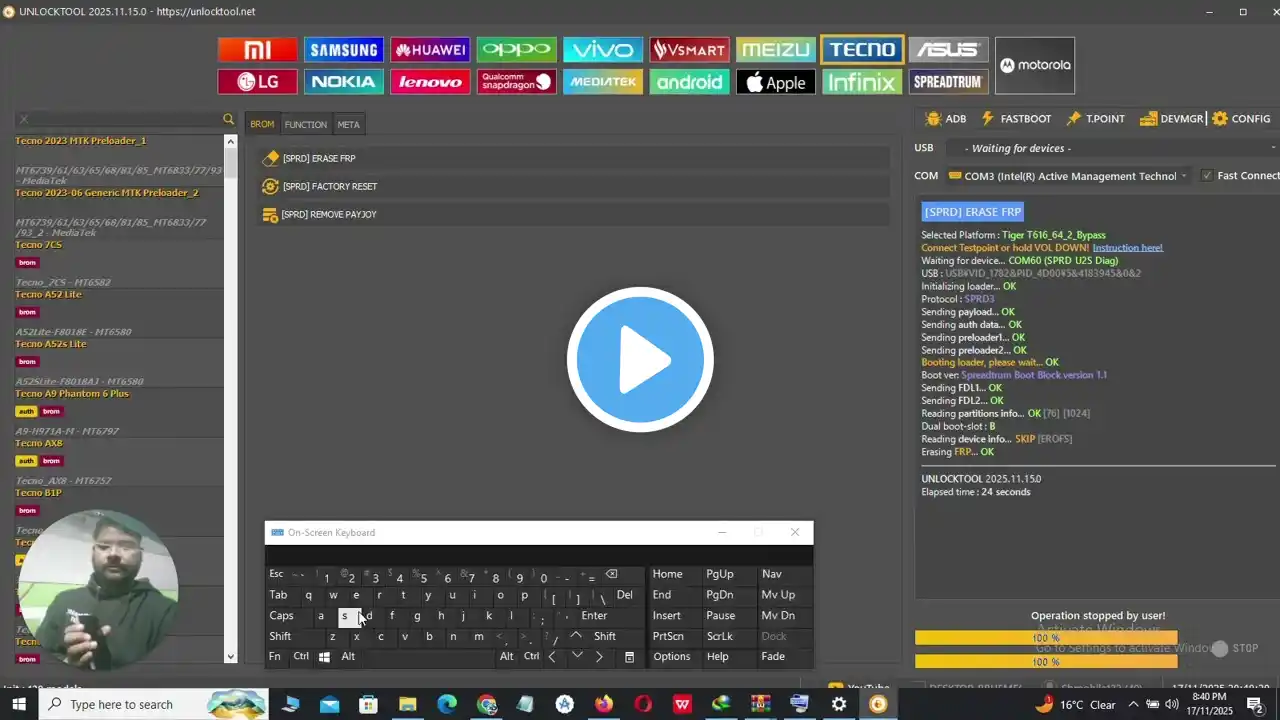Toggle the left Shift key on keyboard
The width and height of the screenshot is (1280, 720).
pos(280,637)
